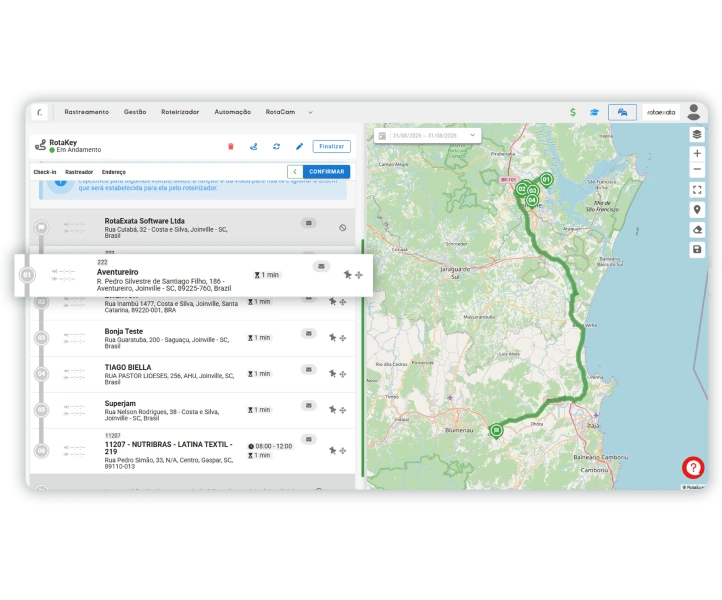Screen dimensions: 722x600
Task: Open the Automação menu
Action: (233, 112)
